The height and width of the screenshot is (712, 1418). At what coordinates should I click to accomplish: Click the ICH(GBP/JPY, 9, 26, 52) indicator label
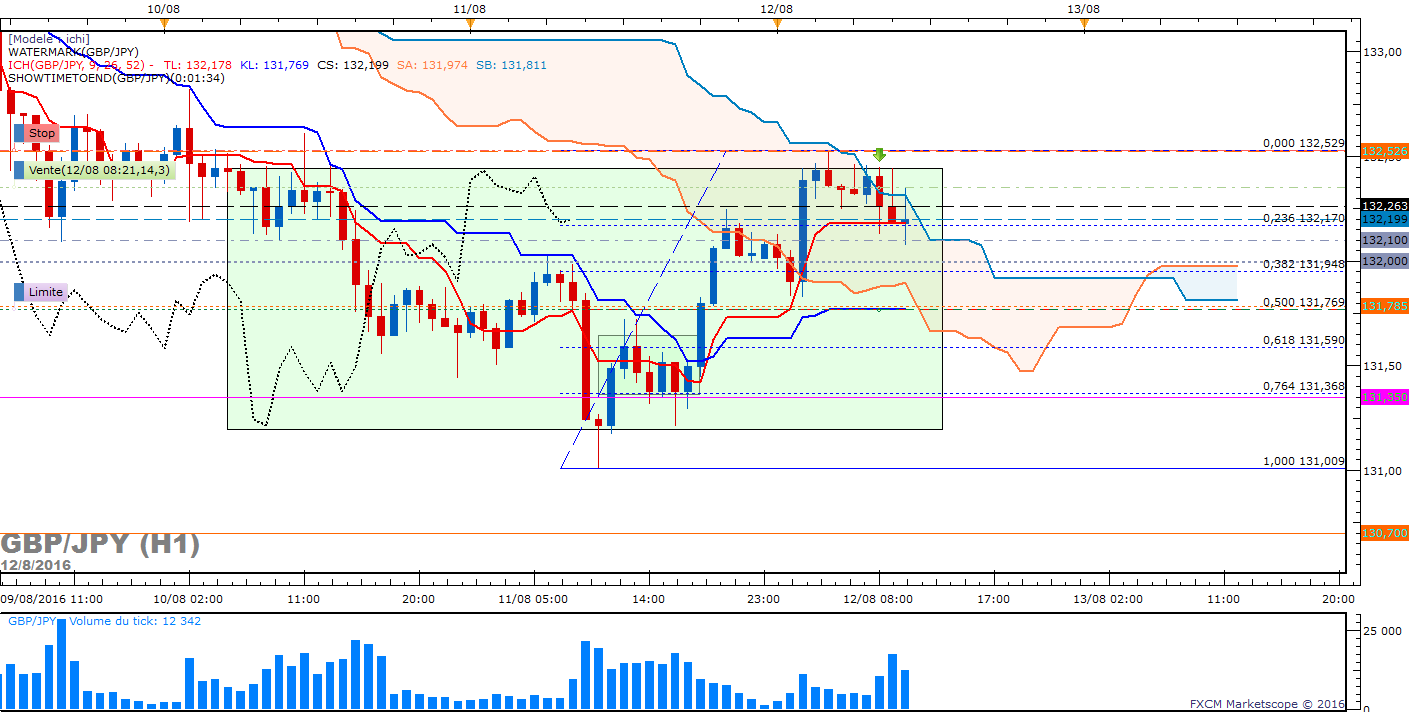77,65
